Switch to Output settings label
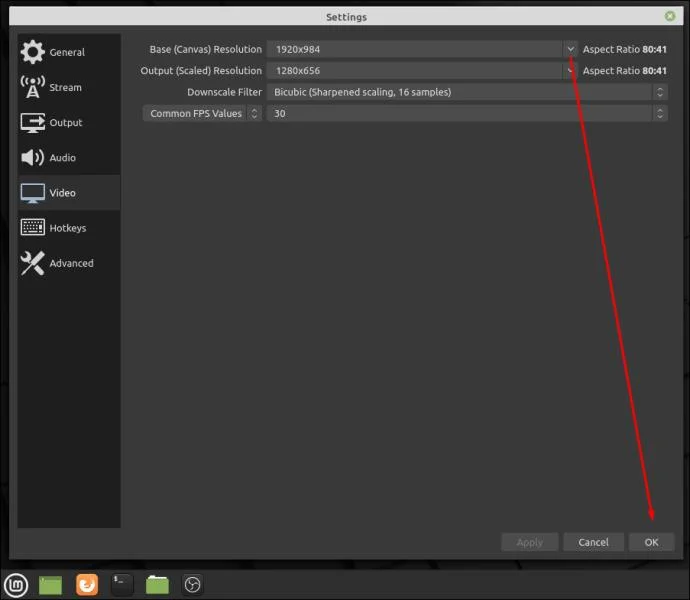 66,122
